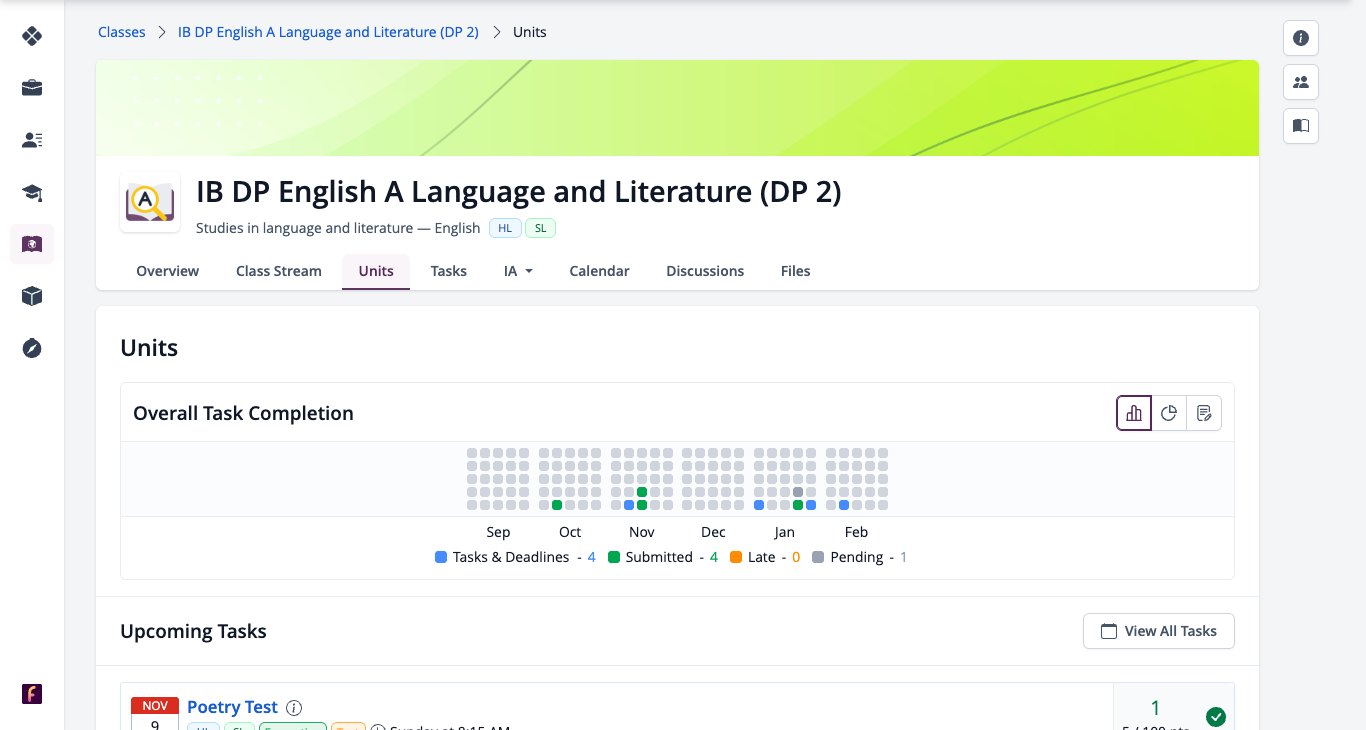Open the profile list sidebar icon
Viewport: 1366px width, 730px height.
pos(32,140)
